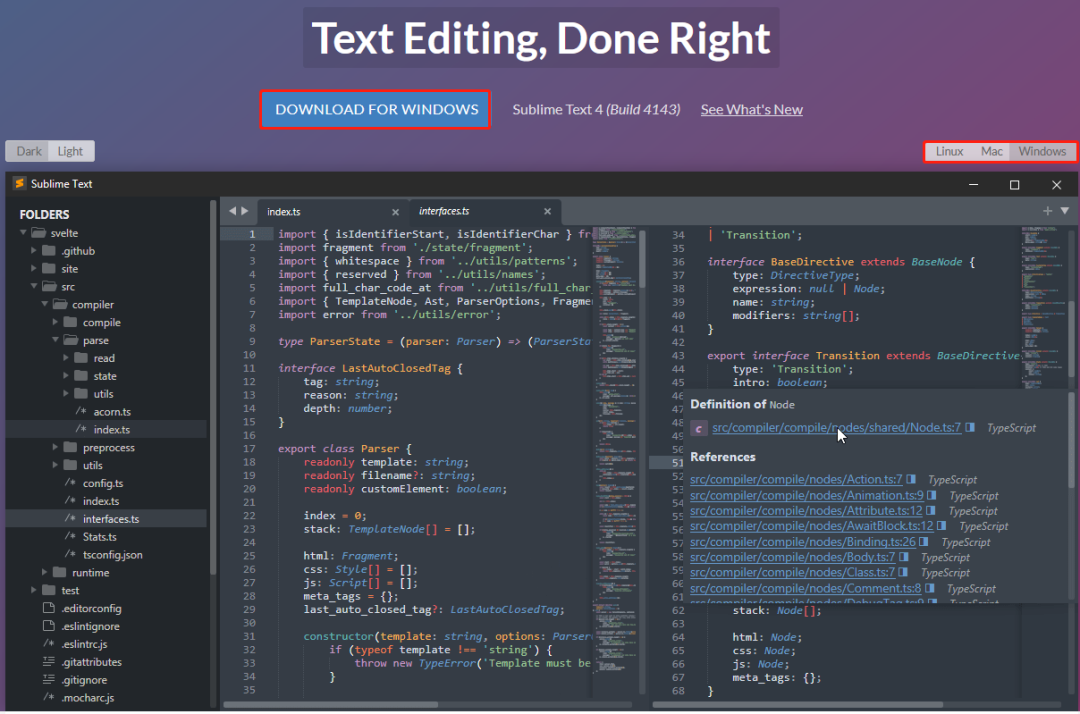
Task: Open the Class.ts:7 reference link
Action: pyautogui.click(x=792, y=572)
